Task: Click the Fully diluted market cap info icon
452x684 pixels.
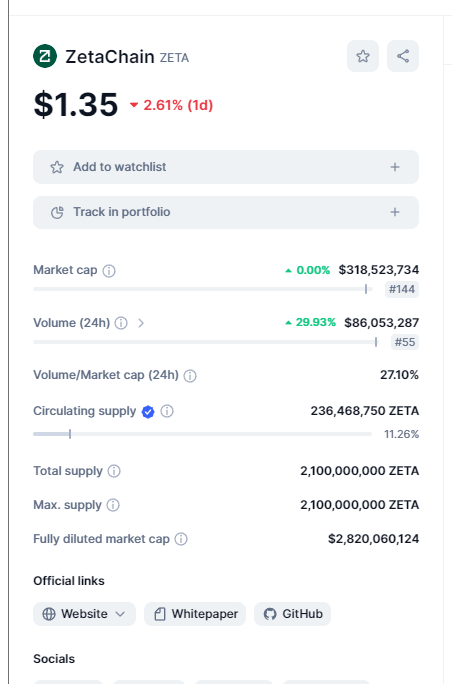Action: pyautogui.click(x=181, y=539)
